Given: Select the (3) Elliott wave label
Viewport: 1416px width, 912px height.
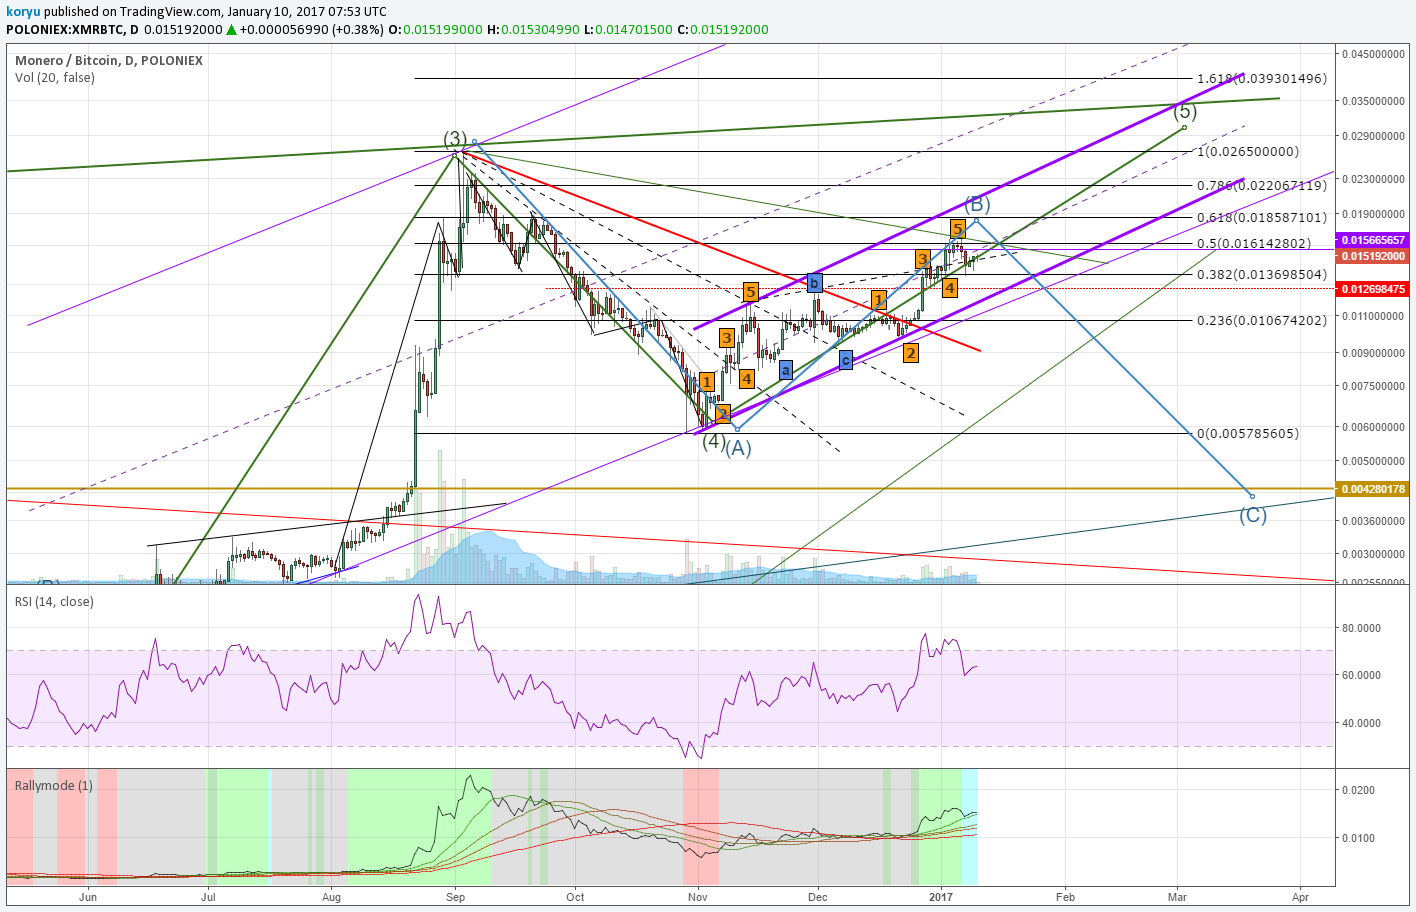Looking at the screenshot, I should [455, 138].
